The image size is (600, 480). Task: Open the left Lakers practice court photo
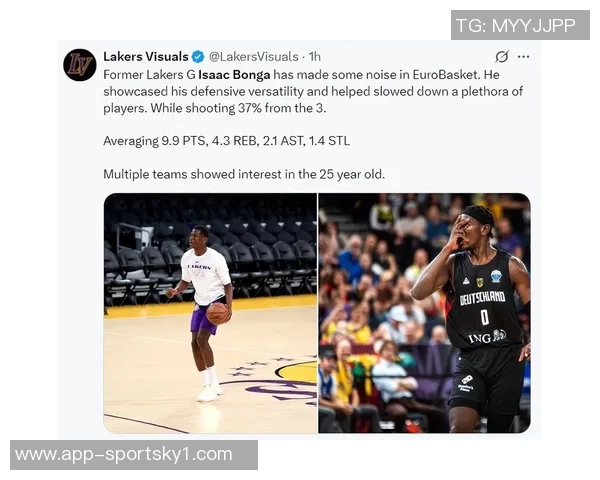coord(210,313)
